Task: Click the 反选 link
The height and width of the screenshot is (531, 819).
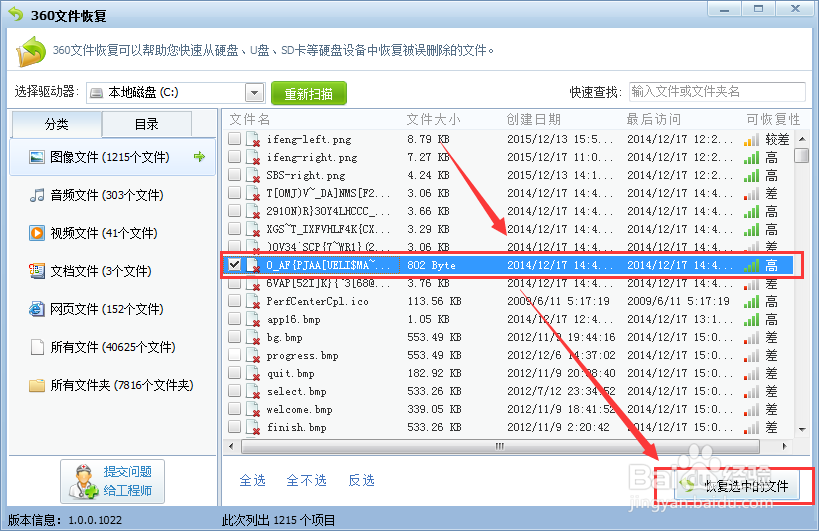Action: coord(361,480)
